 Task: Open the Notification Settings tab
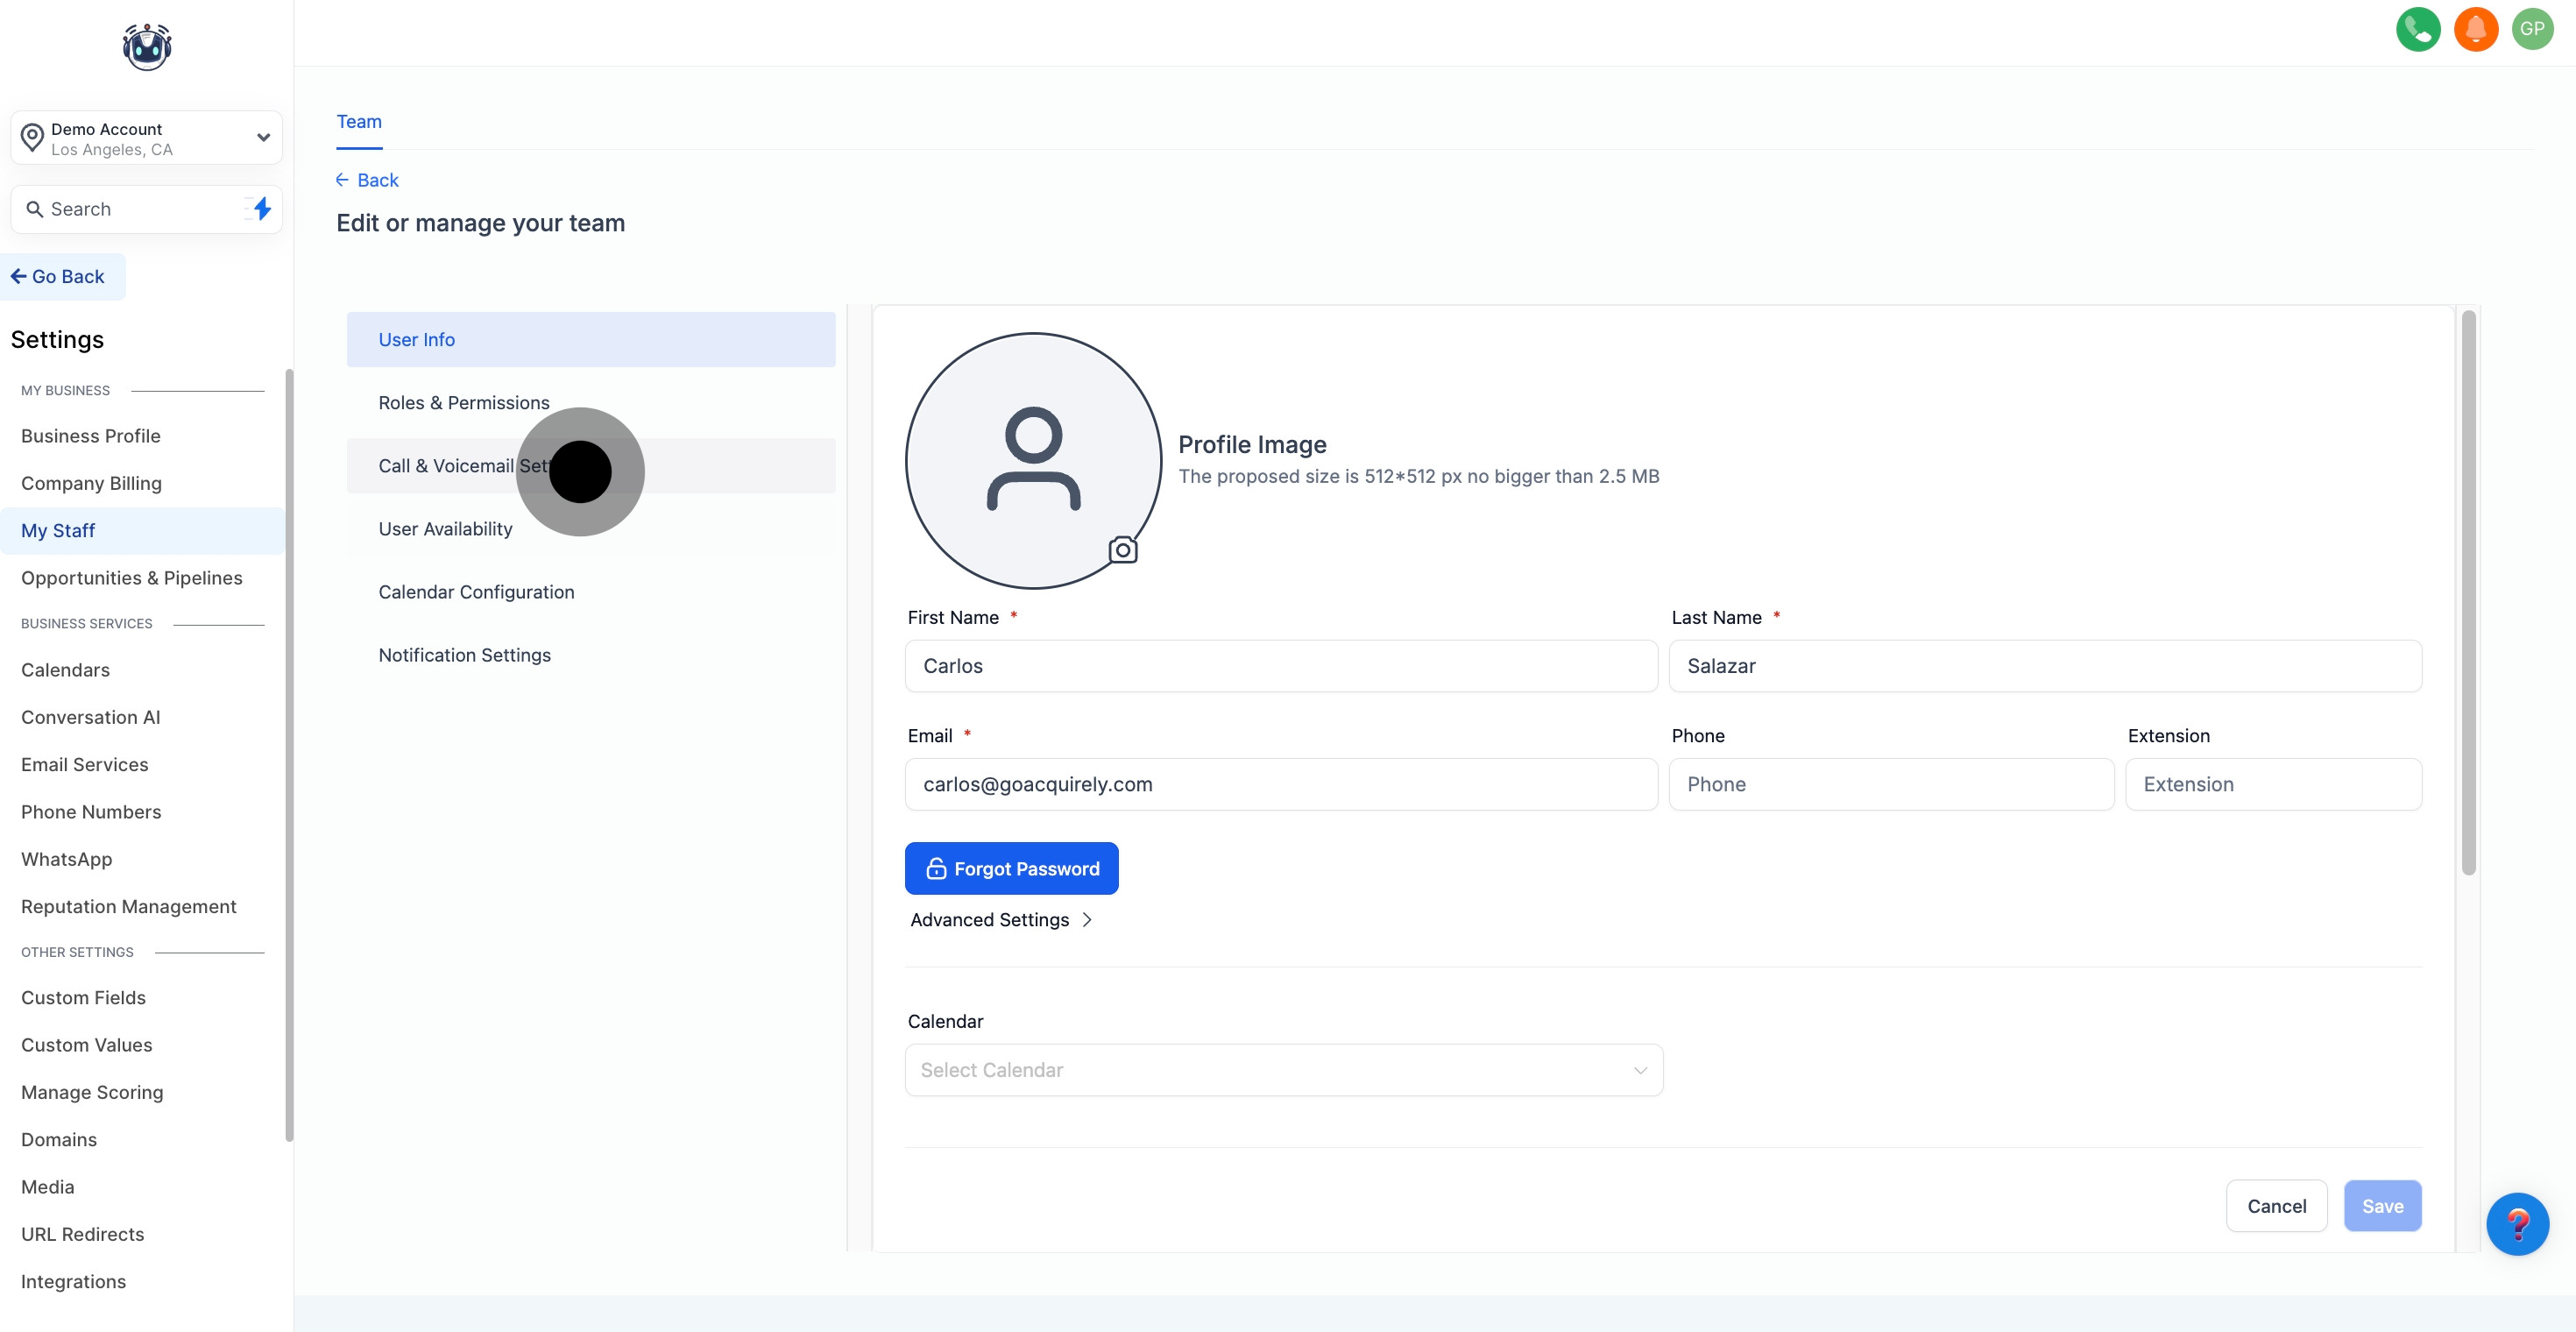pyautogui.click(x=464, y=655)
